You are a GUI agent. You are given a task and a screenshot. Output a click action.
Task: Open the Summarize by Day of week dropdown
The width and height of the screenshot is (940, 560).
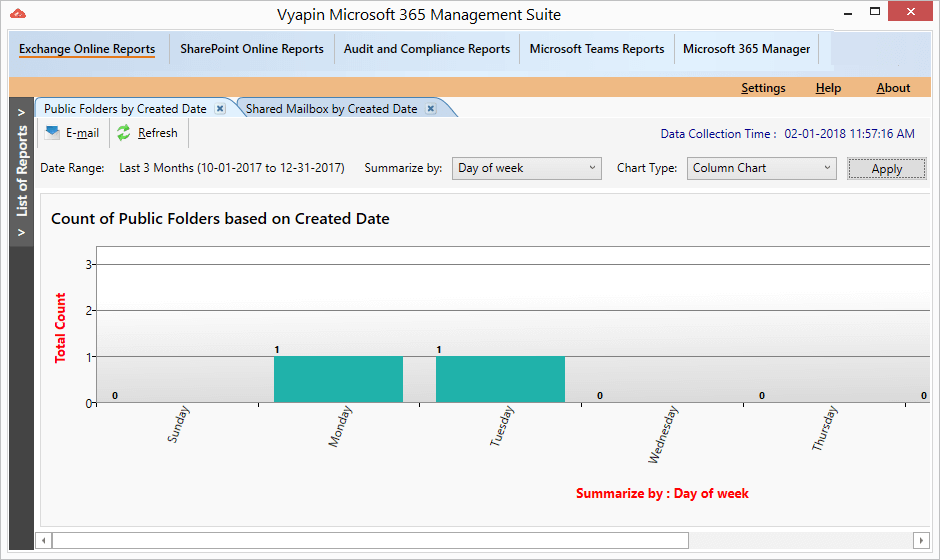tap(526, 168)
